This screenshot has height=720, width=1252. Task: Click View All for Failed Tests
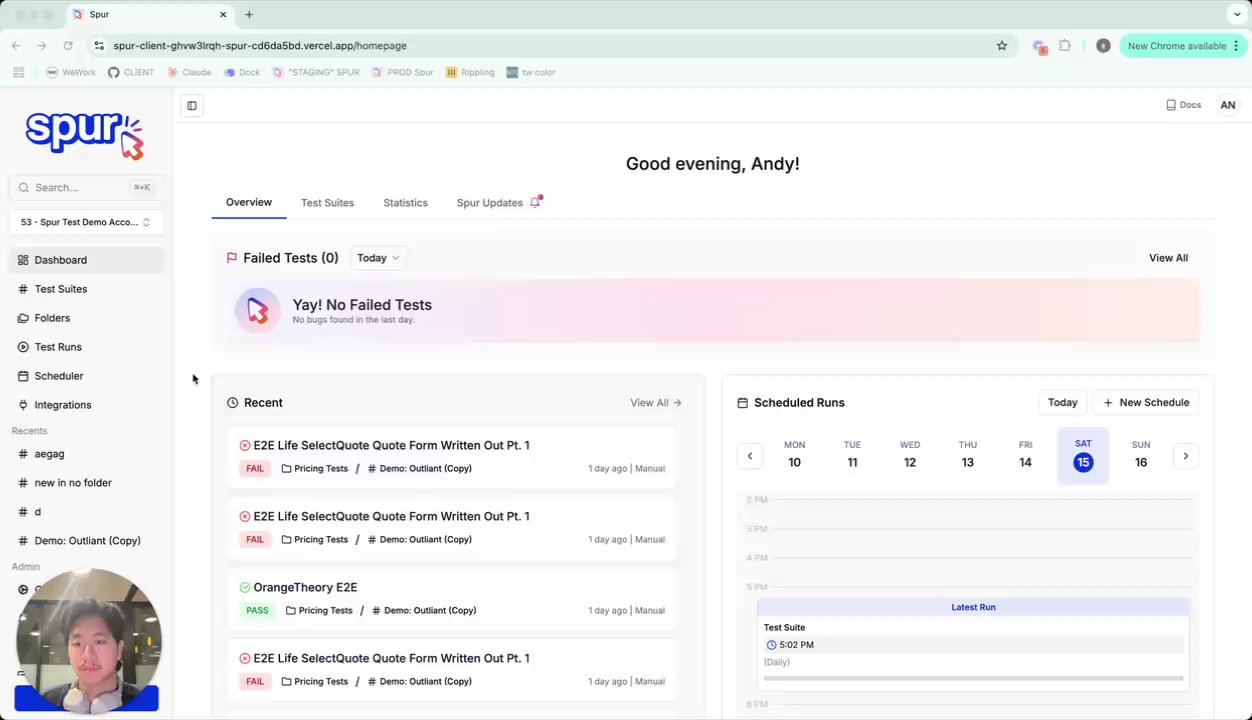(1168, 258)
